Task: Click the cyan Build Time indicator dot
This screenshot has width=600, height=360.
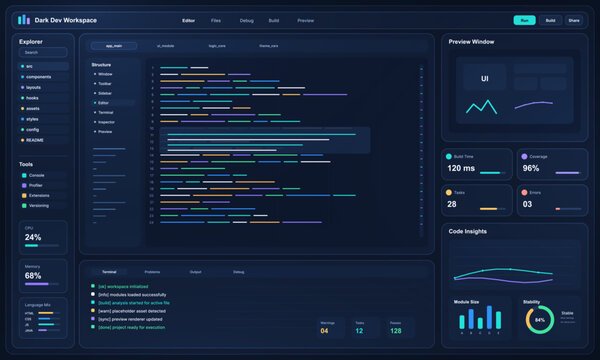Action: pos(449,156)
